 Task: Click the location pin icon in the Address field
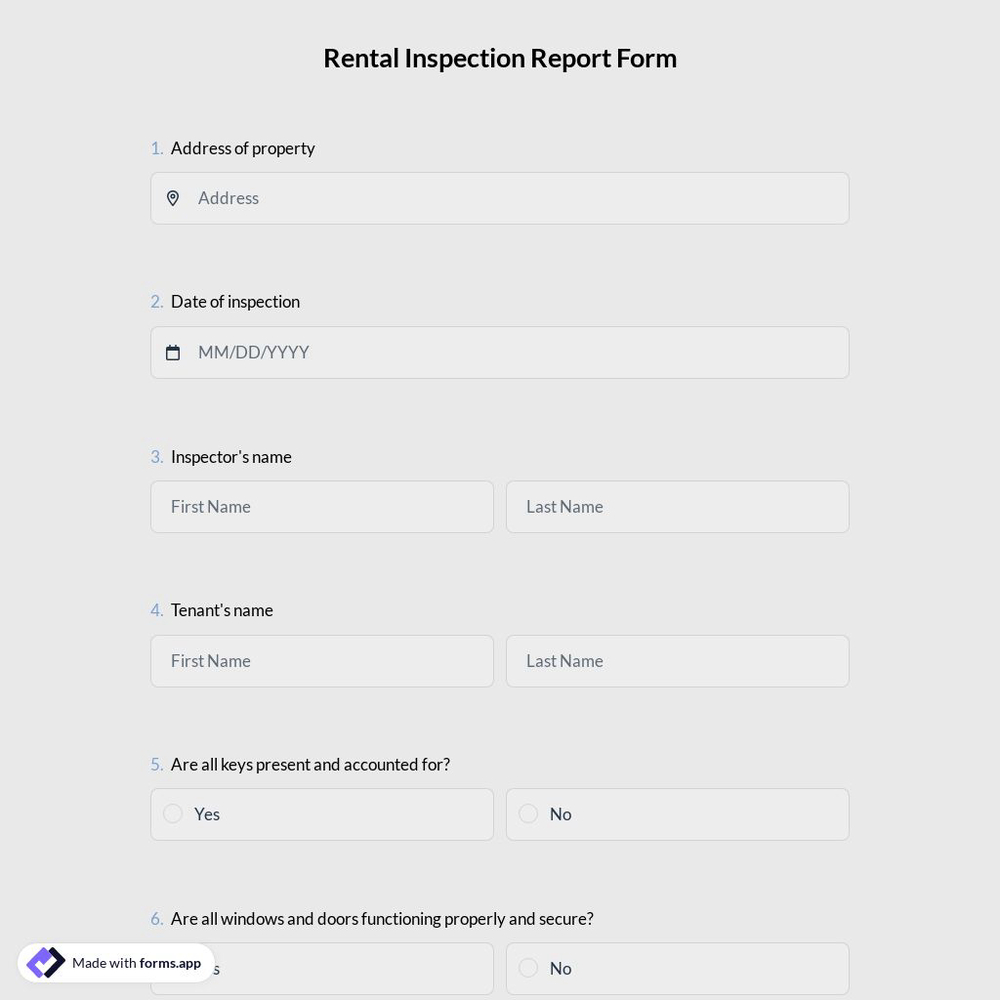click(x=173, y=198)
